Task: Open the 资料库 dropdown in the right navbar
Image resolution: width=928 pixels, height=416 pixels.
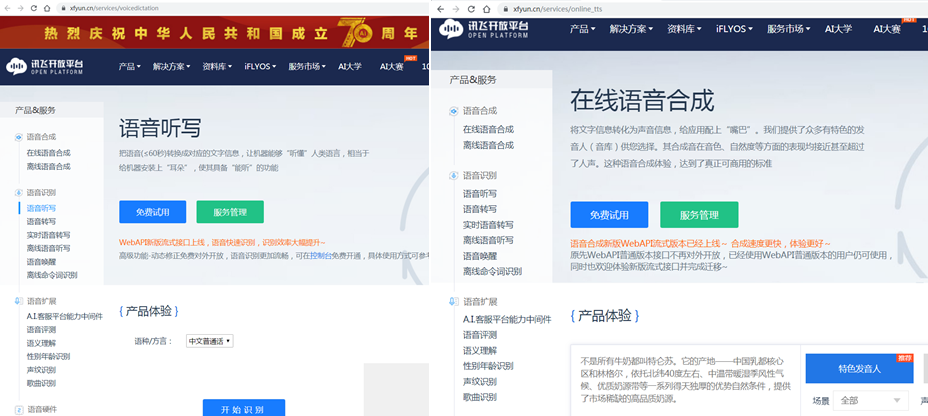Action: (684, 29)
